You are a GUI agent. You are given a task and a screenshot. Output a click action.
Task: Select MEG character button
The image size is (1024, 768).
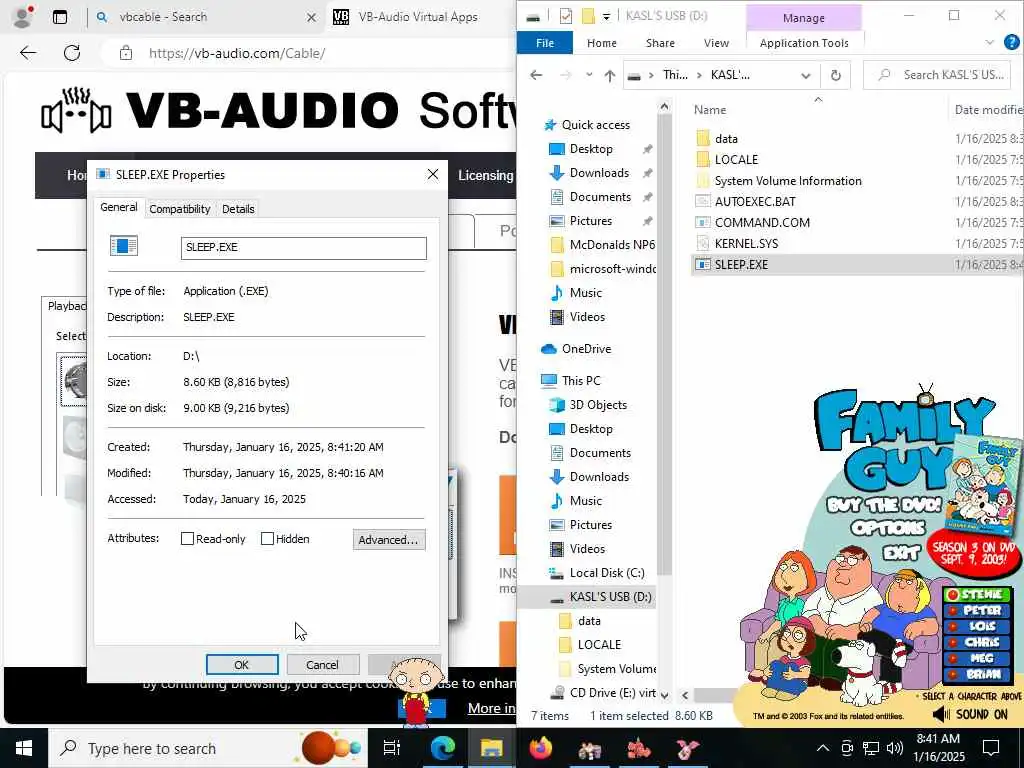[x=977, y=658]
